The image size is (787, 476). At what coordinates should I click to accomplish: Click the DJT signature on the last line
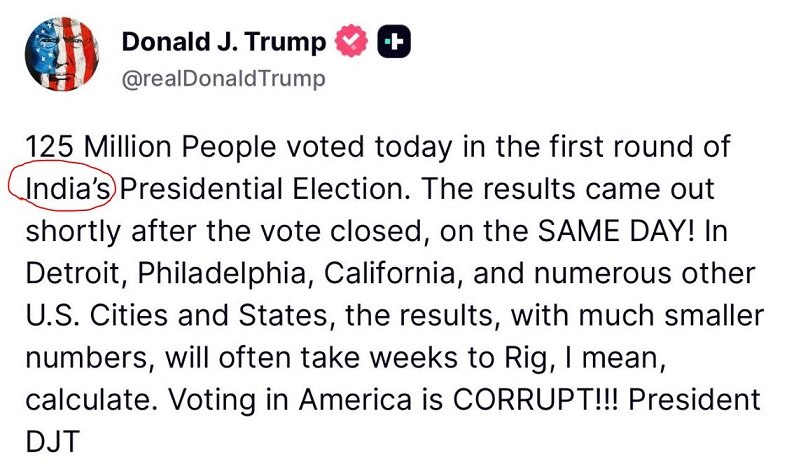click(x=52, y=442)
